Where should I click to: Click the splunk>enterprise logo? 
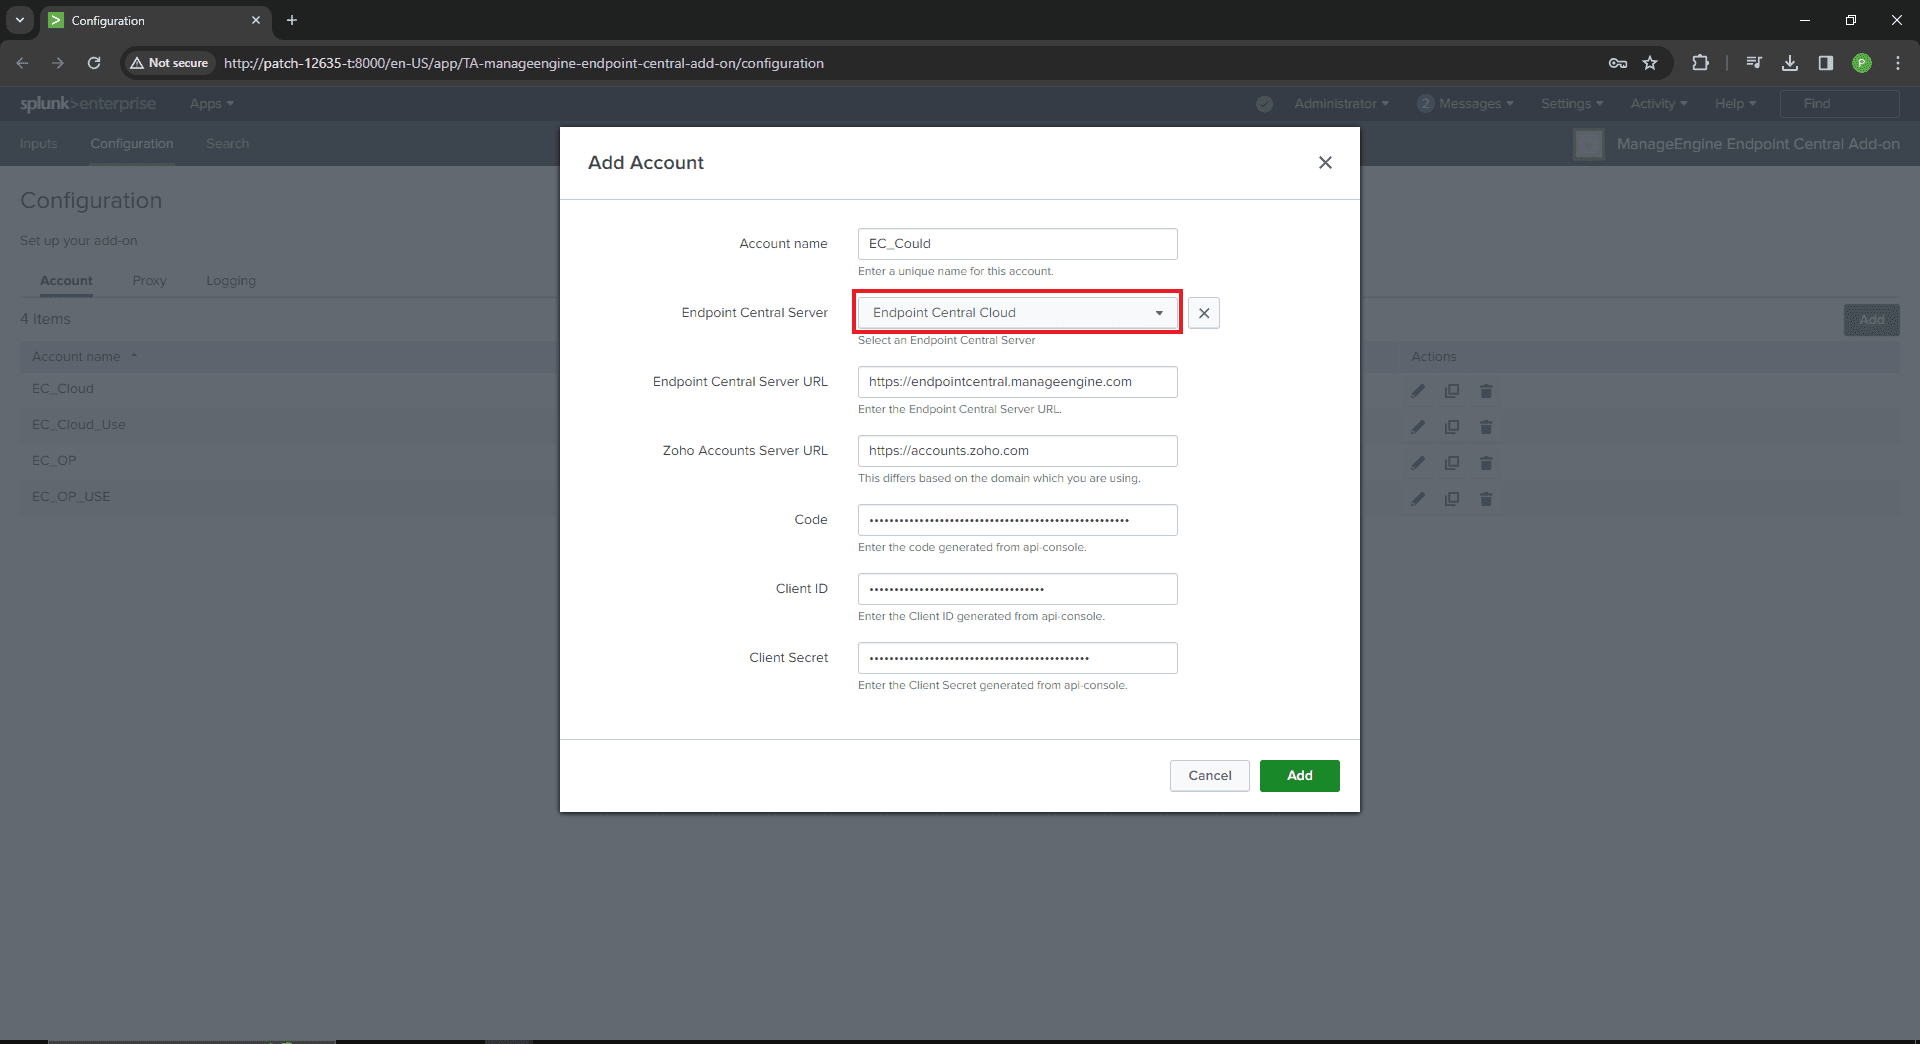tap(88, 104)
